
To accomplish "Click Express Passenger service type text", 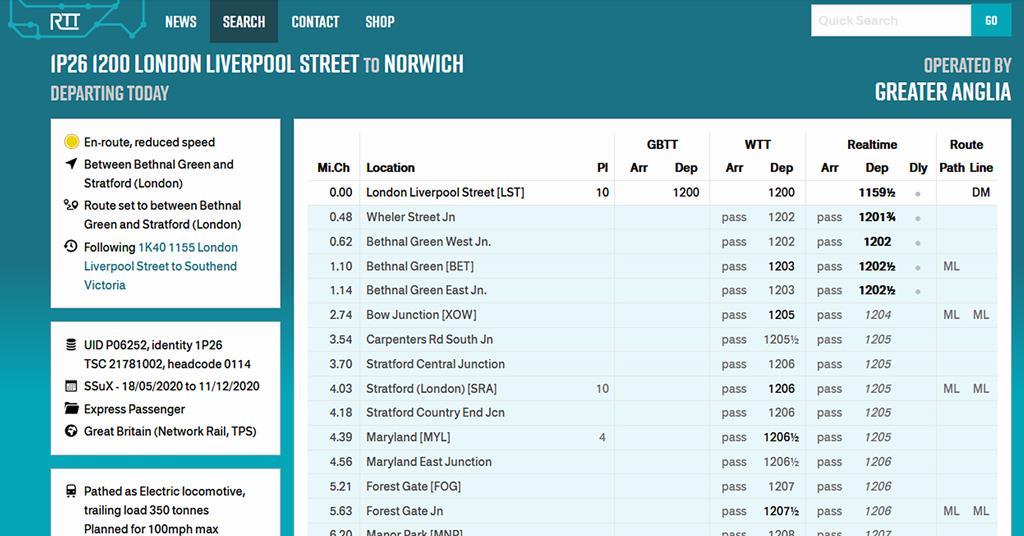I will [134, 409].
